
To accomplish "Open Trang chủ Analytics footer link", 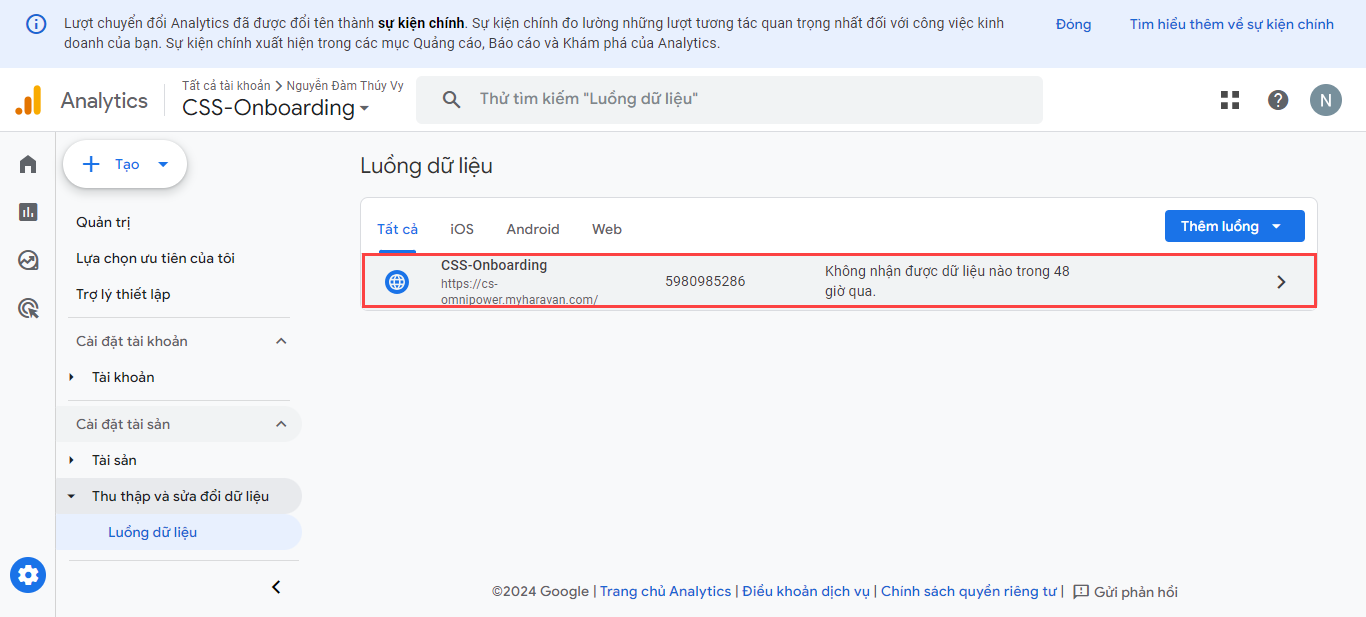I will pos(666,591).
